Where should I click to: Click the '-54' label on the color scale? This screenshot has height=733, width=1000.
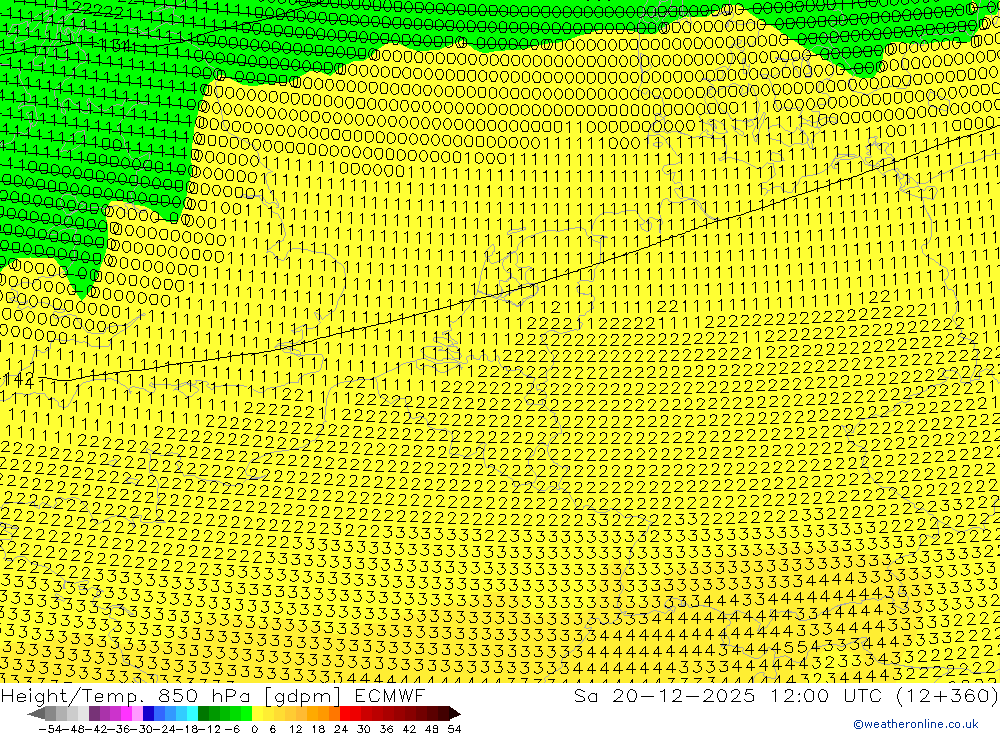[50, 729]
